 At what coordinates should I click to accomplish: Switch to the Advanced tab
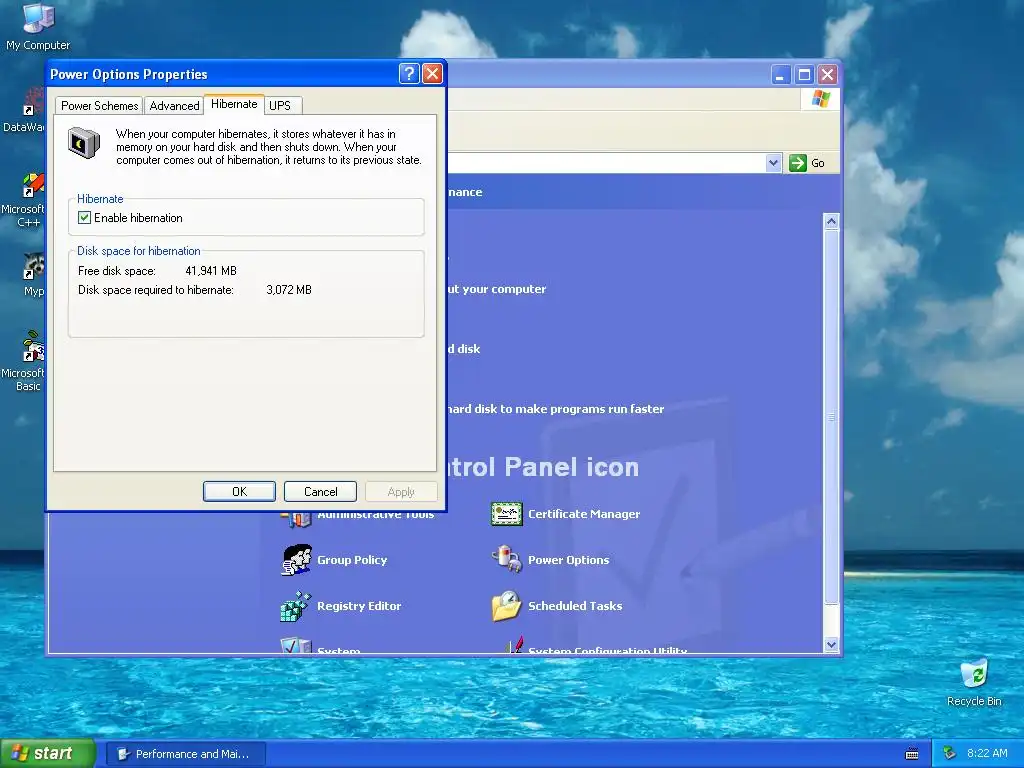pos(174,106)
